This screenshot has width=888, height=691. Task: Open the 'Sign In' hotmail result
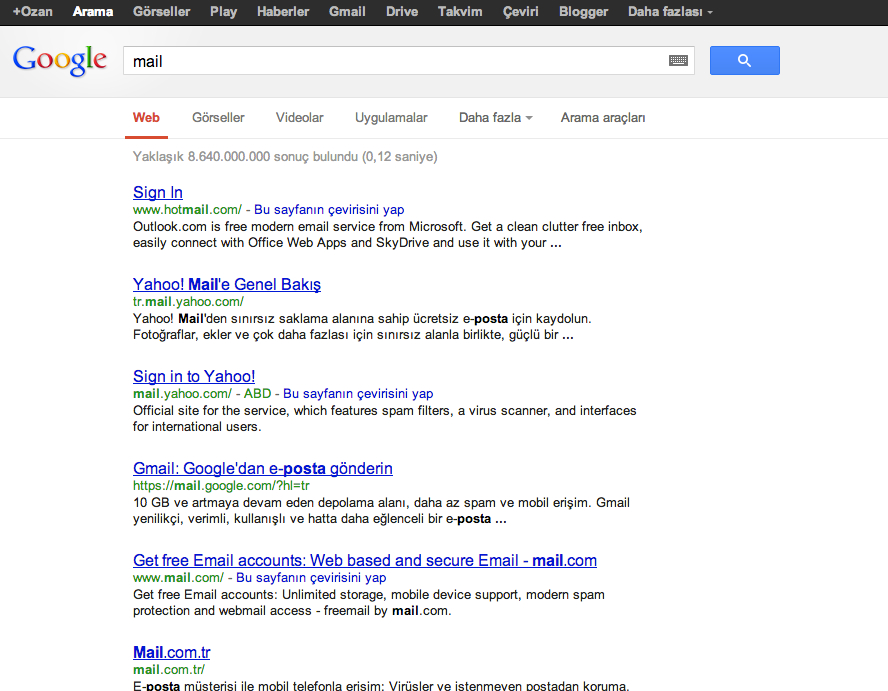(158, 193)
